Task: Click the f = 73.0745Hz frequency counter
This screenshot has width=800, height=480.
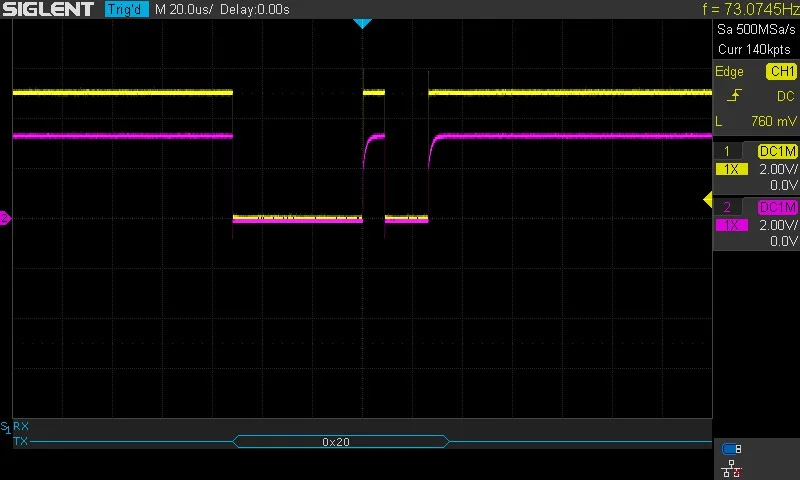Action: click(751, 9)
